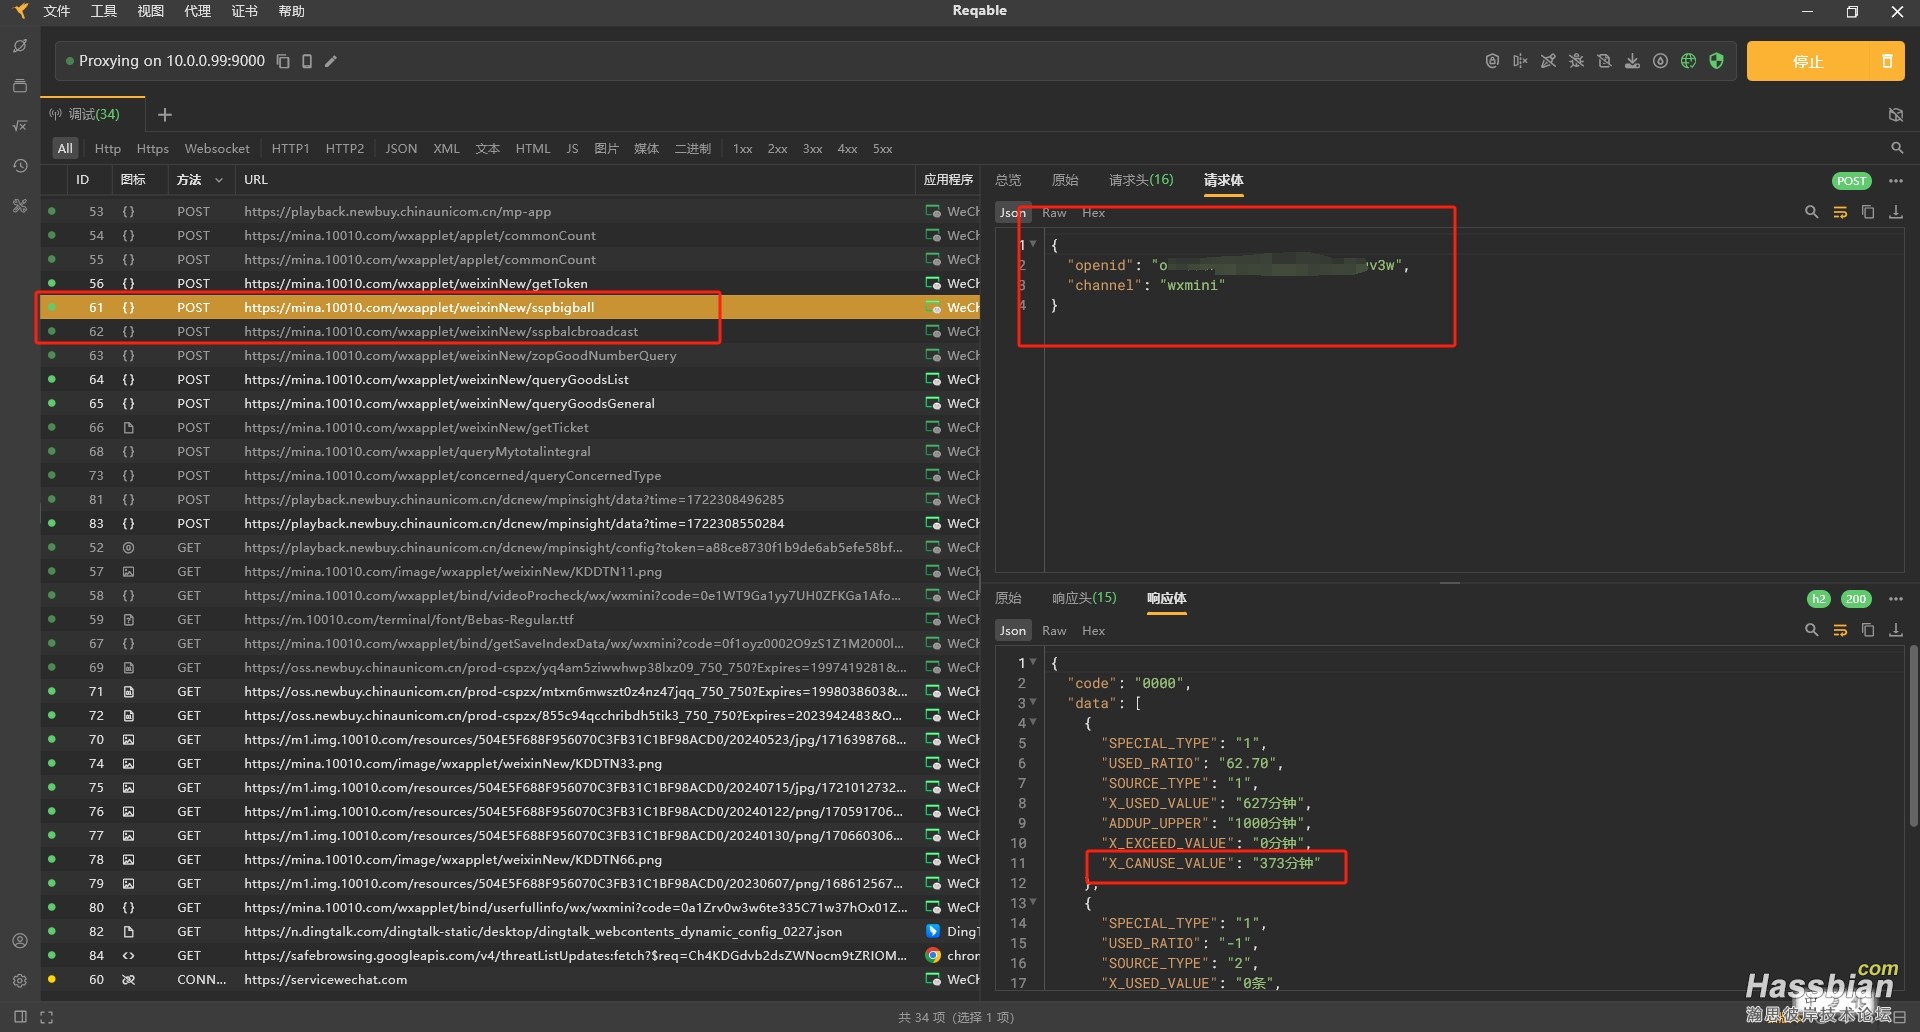1920x1032 pixels.
Task: Filter traffic by JSON type
Action: click(401, 149)
